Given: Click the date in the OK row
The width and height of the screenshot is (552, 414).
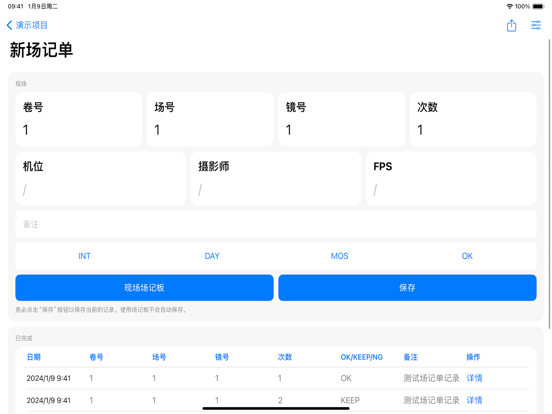Looking at the screenshot, I should pyautogui.click(x=49, y=378).
